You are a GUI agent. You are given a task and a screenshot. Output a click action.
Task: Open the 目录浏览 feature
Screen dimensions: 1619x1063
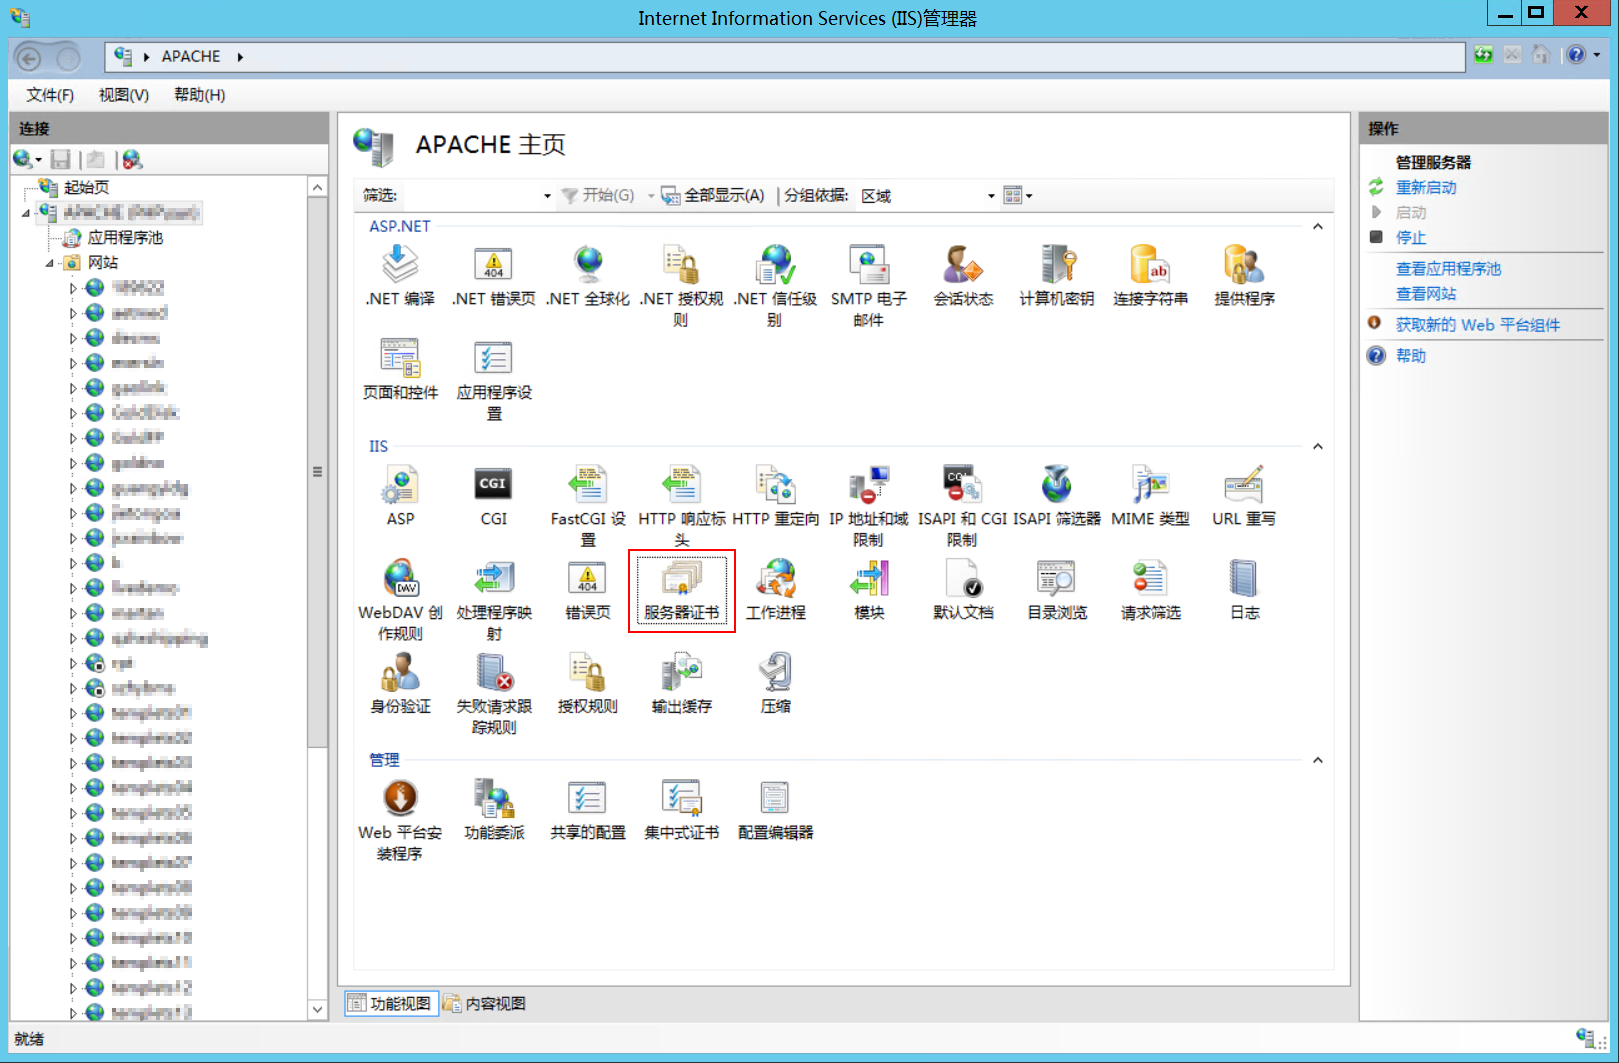tap(1057, 590)
